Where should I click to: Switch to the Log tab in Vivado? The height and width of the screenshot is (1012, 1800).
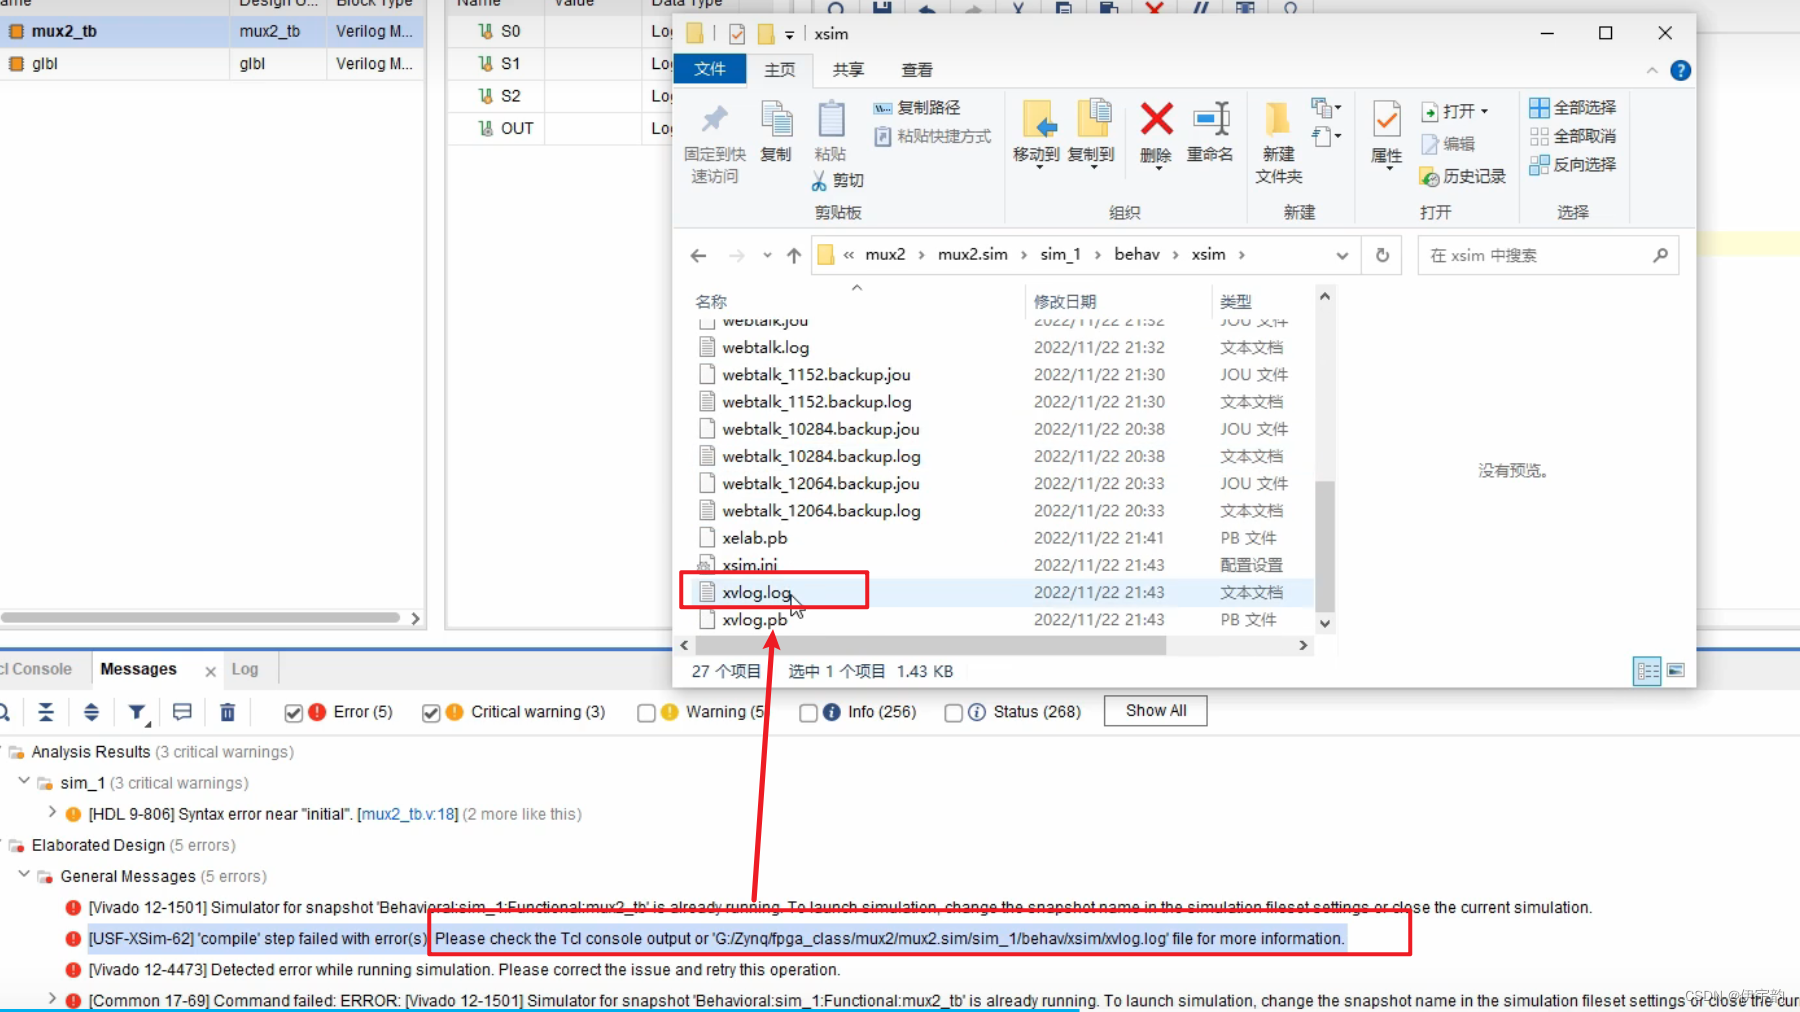click(x=245, y=669)
